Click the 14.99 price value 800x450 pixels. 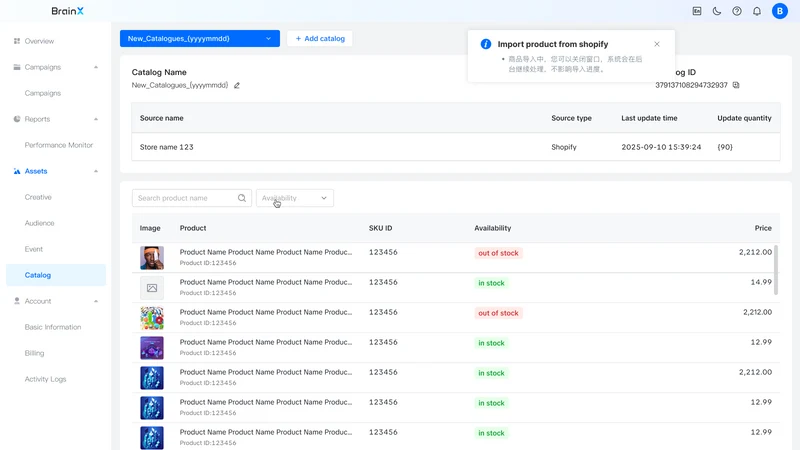point(761,282)
